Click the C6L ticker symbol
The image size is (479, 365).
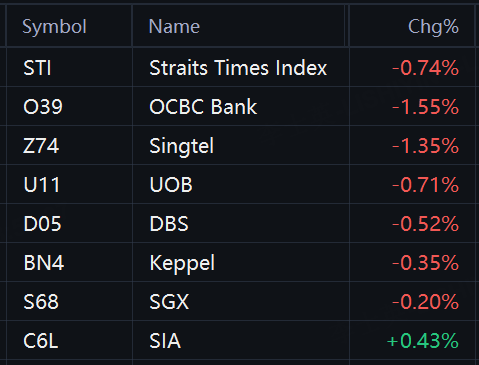coord(41,341)
